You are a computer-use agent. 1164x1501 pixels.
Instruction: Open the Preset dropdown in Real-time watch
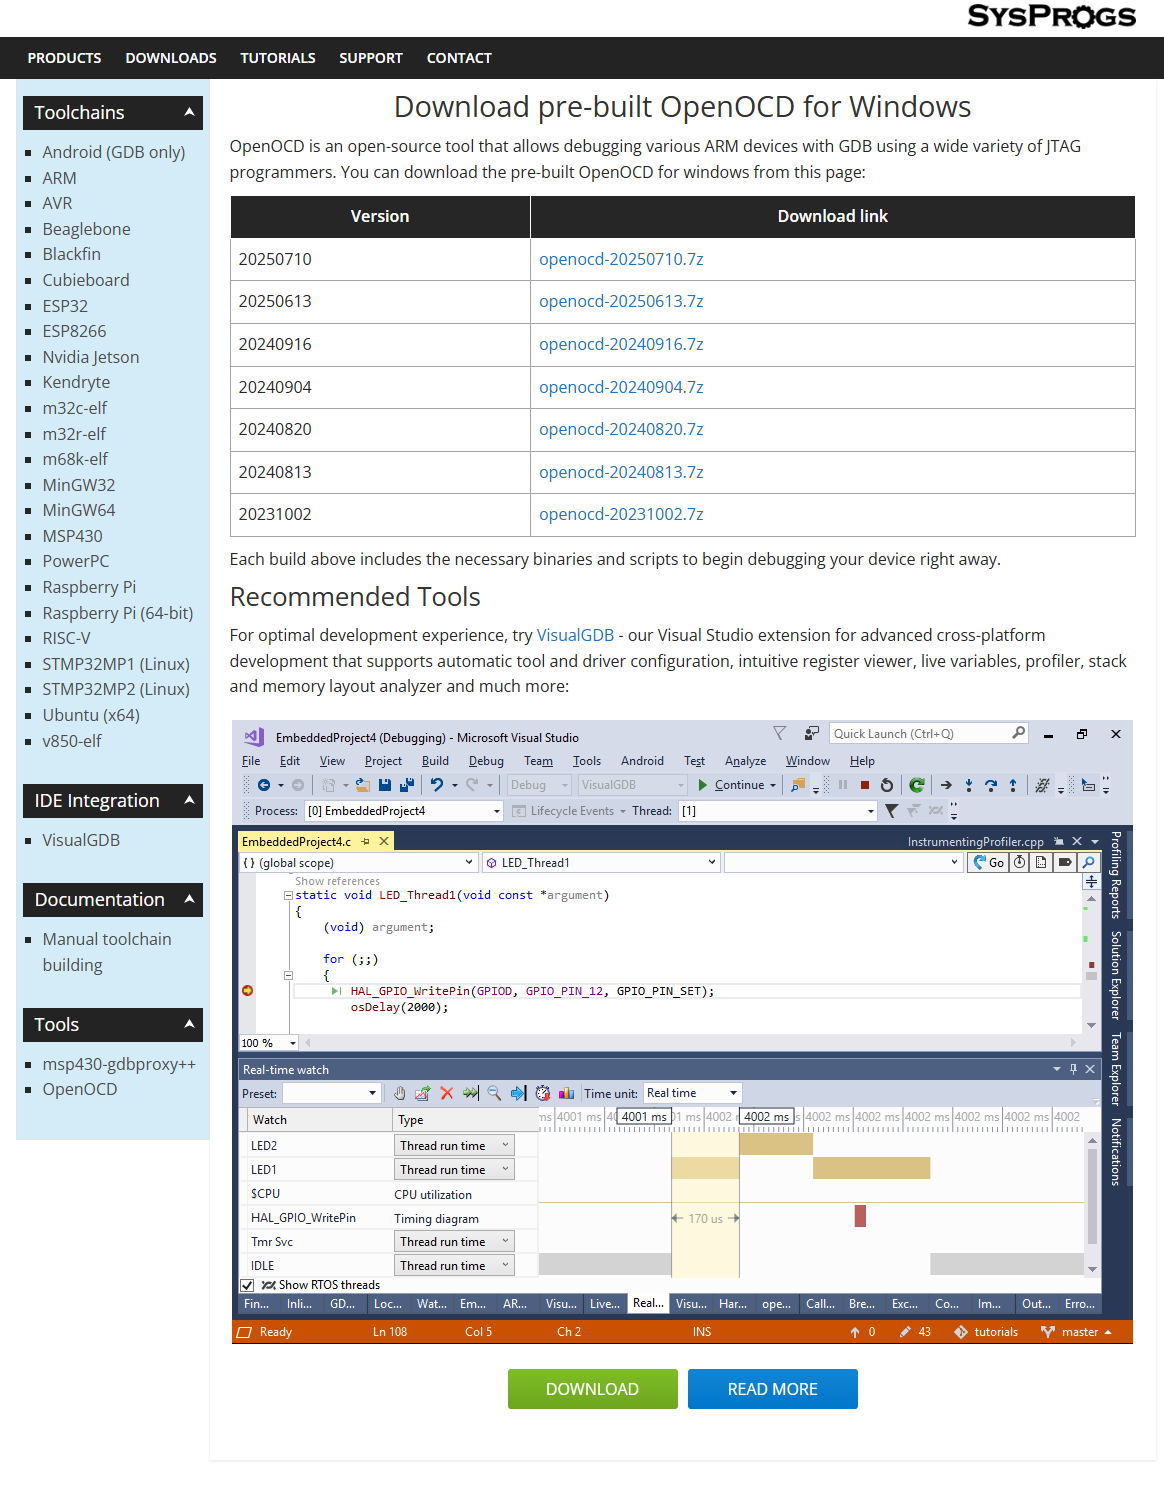point(330,1093)
